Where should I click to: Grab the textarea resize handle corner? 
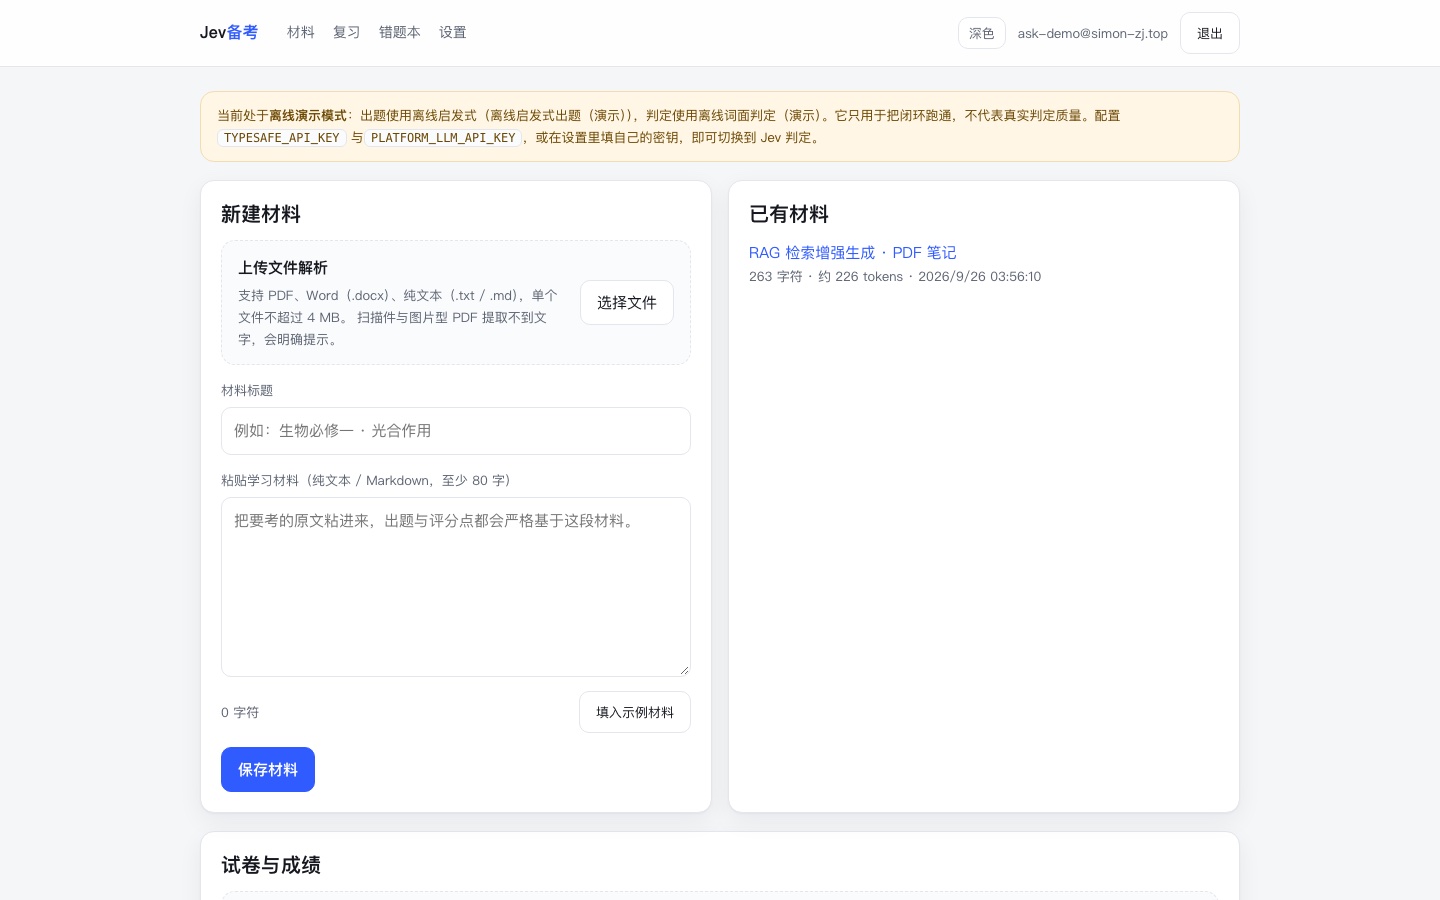(x=684, y=670)
